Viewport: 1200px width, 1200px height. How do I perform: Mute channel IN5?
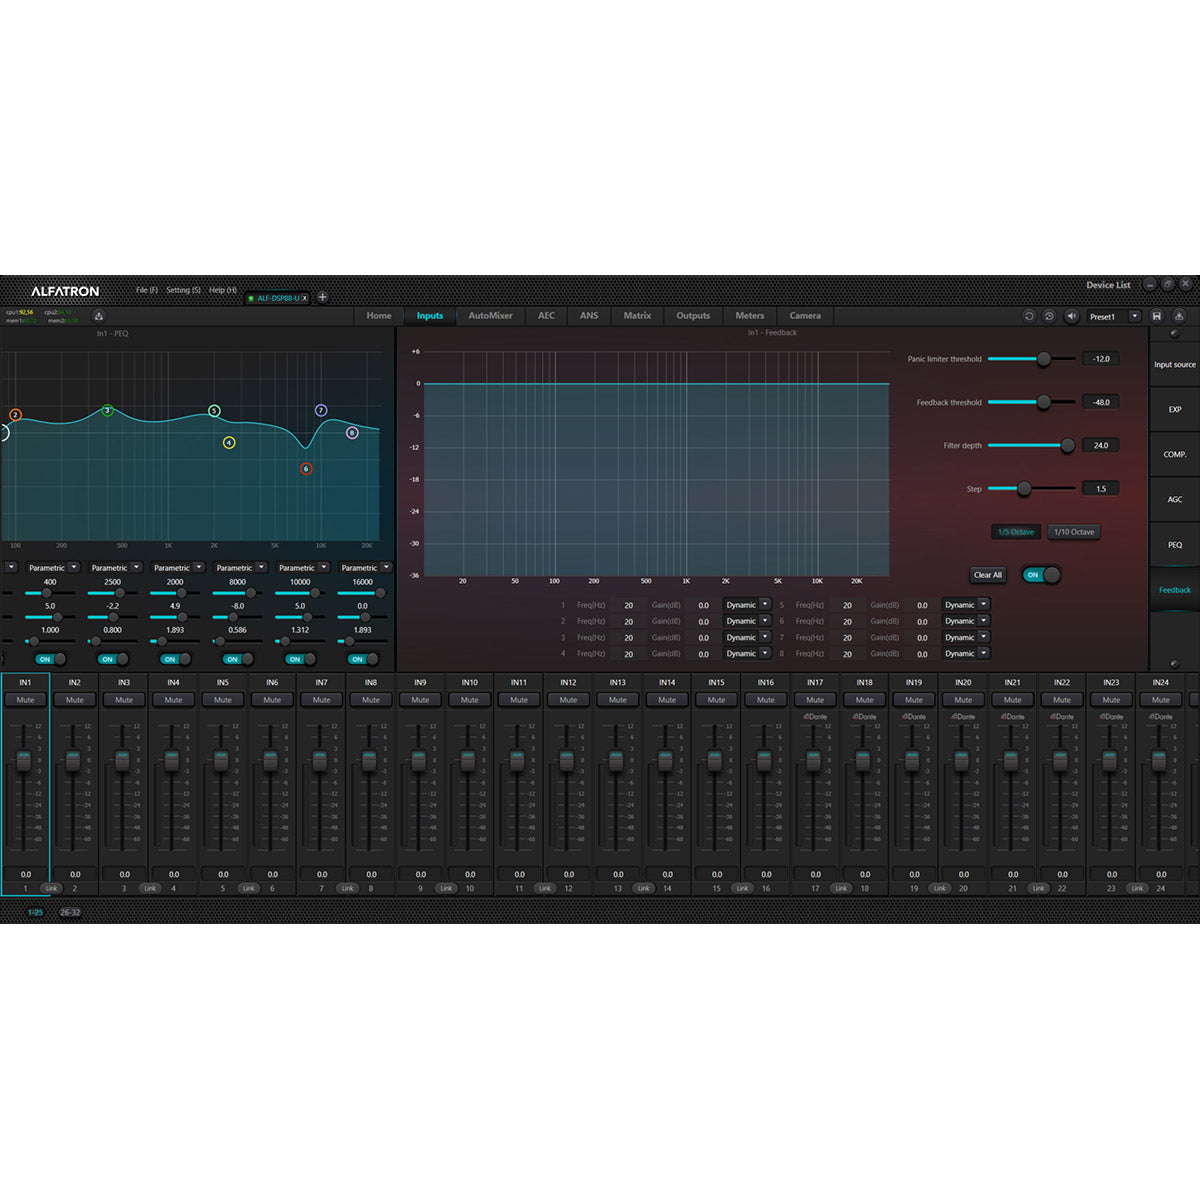[222, 699]
